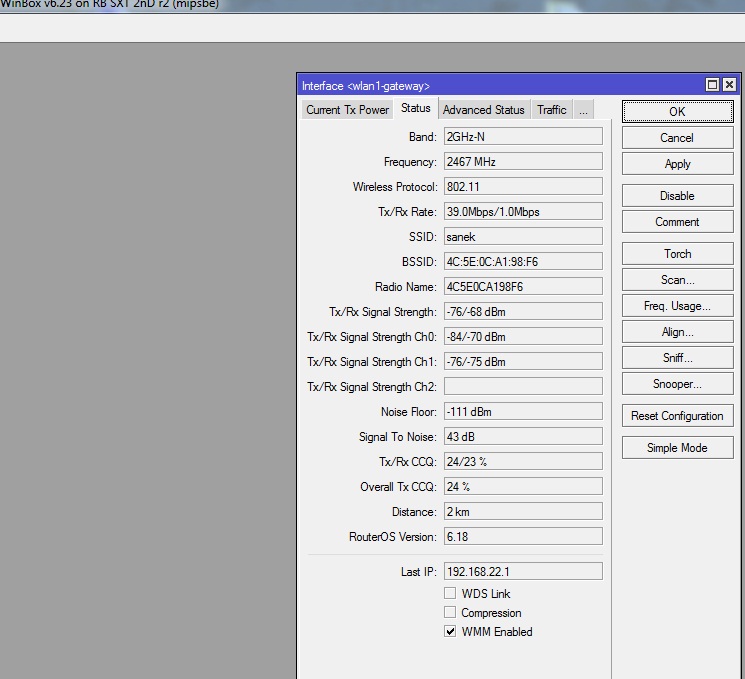Open Freq. Usage... tool
This screenshot has width=745, height=679.
[x=677, y=306]
